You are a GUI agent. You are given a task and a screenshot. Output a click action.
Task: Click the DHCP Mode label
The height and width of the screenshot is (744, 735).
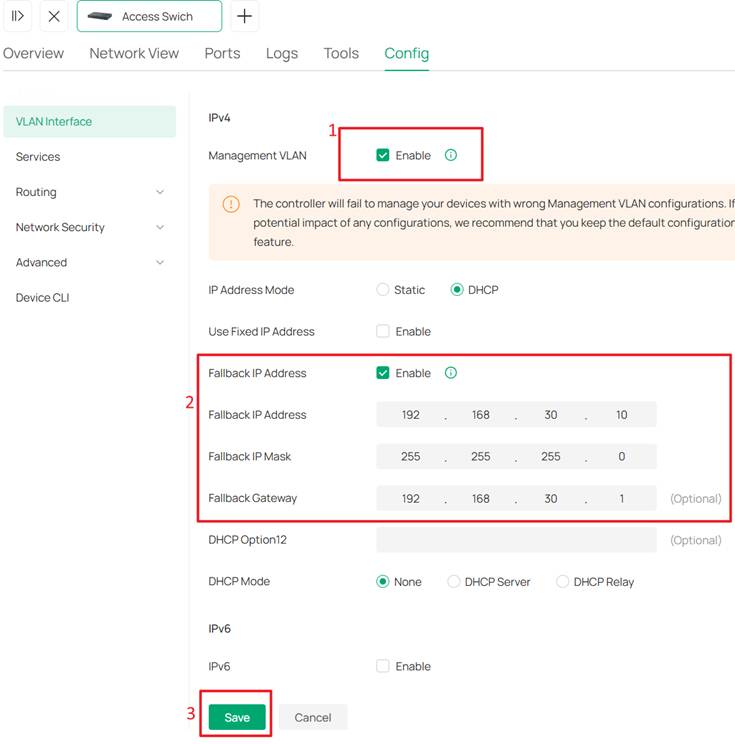239,581
